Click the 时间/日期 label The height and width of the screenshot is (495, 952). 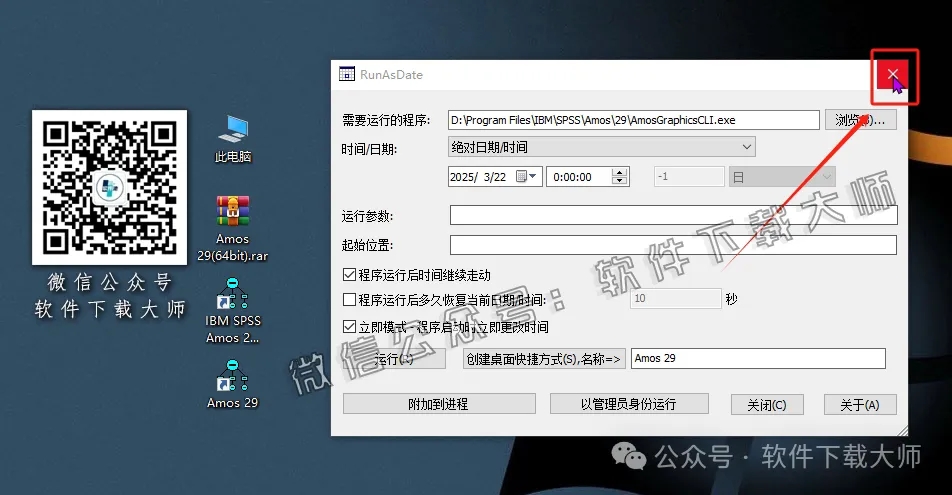(x=369, y=149)
